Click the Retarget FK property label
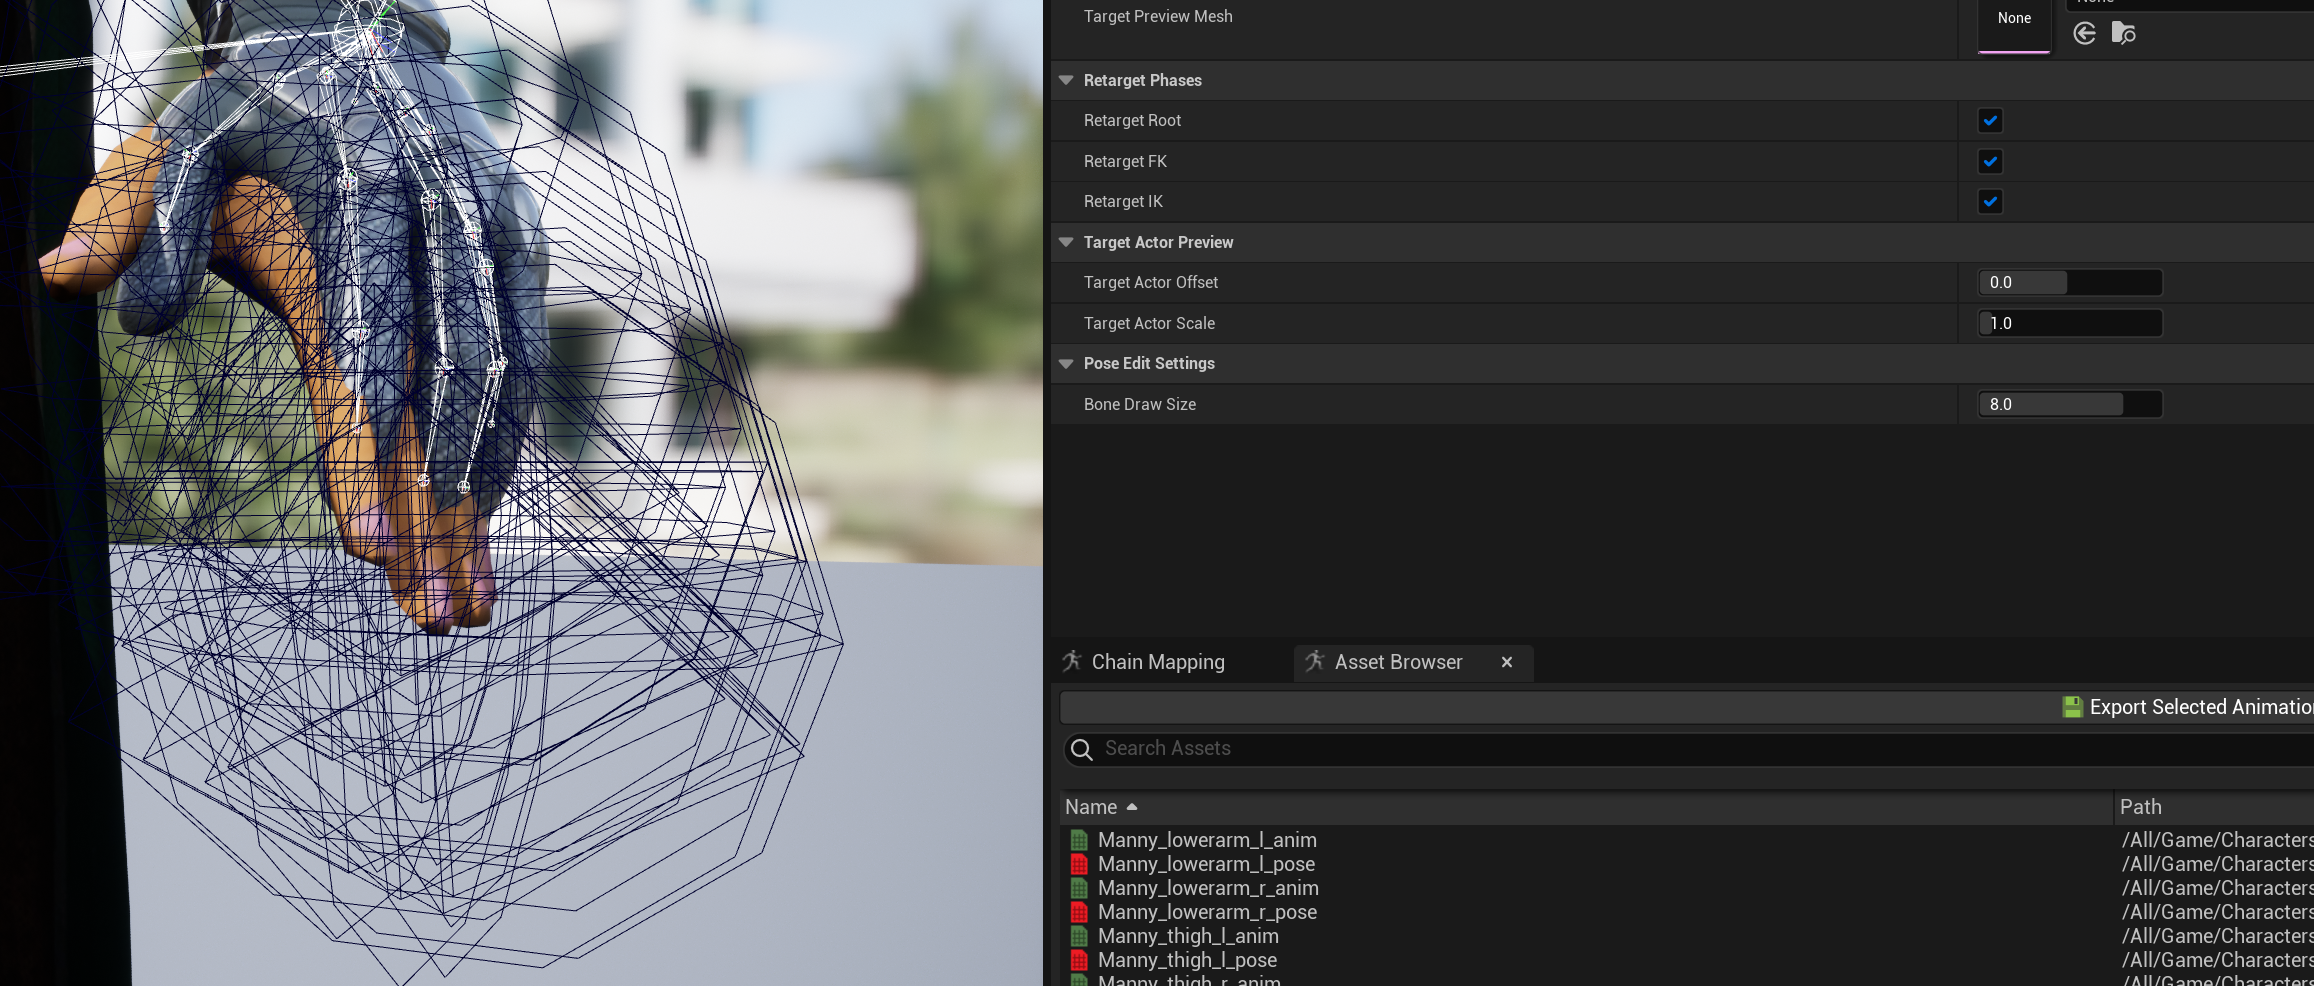The width and height of the screenshot is (2314, 986). tap(1125, 161)
